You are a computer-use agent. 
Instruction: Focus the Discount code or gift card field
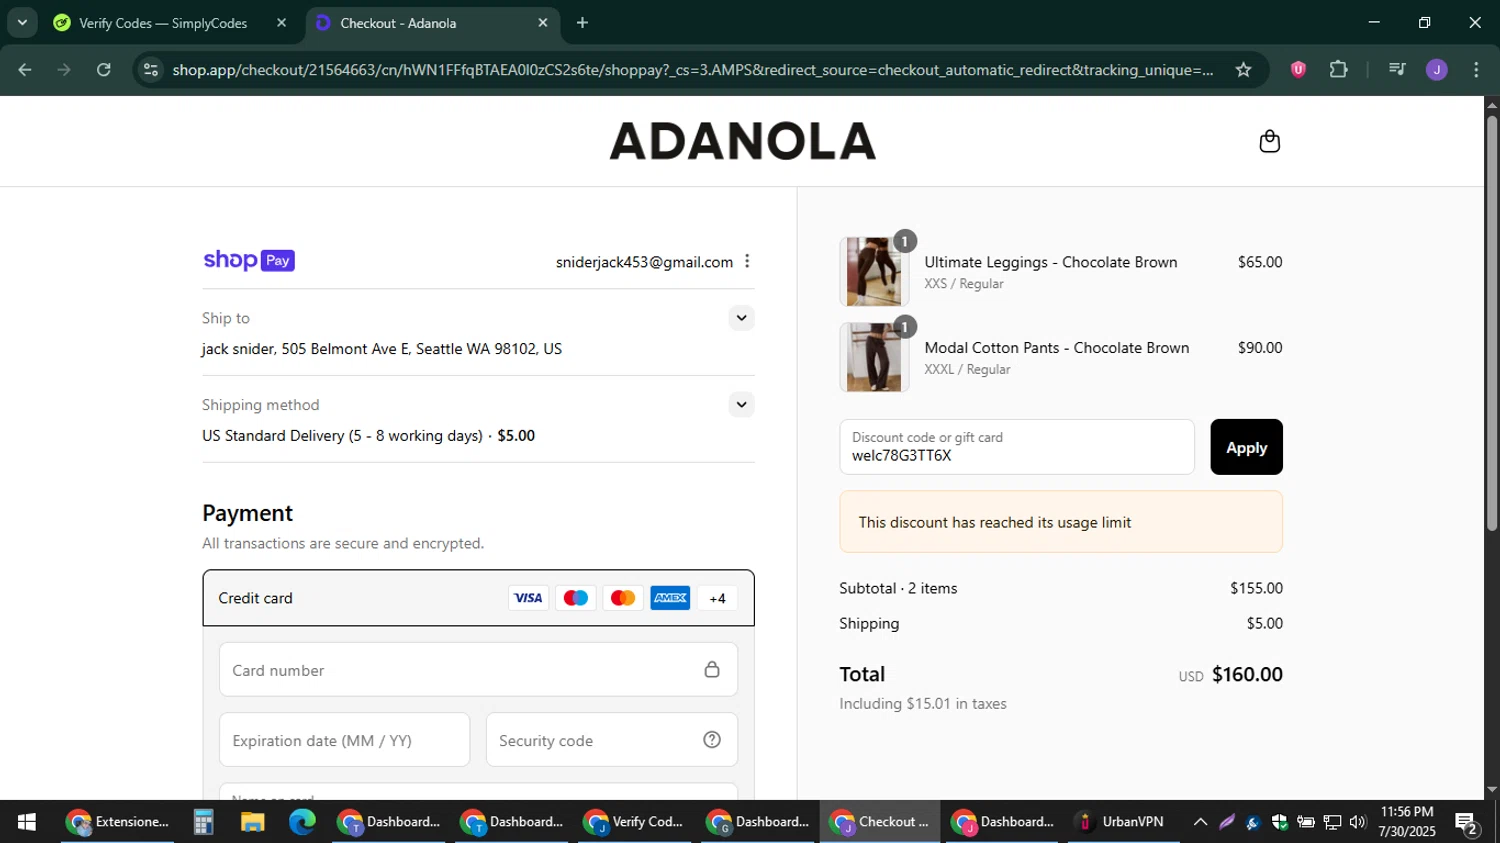pos(1016,447)
